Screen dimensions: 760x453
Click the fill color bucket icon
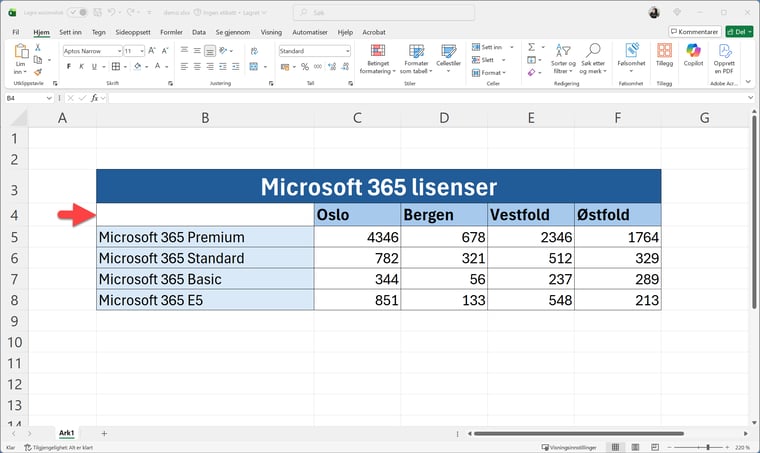pyautogui.click(x=138, y=66)
